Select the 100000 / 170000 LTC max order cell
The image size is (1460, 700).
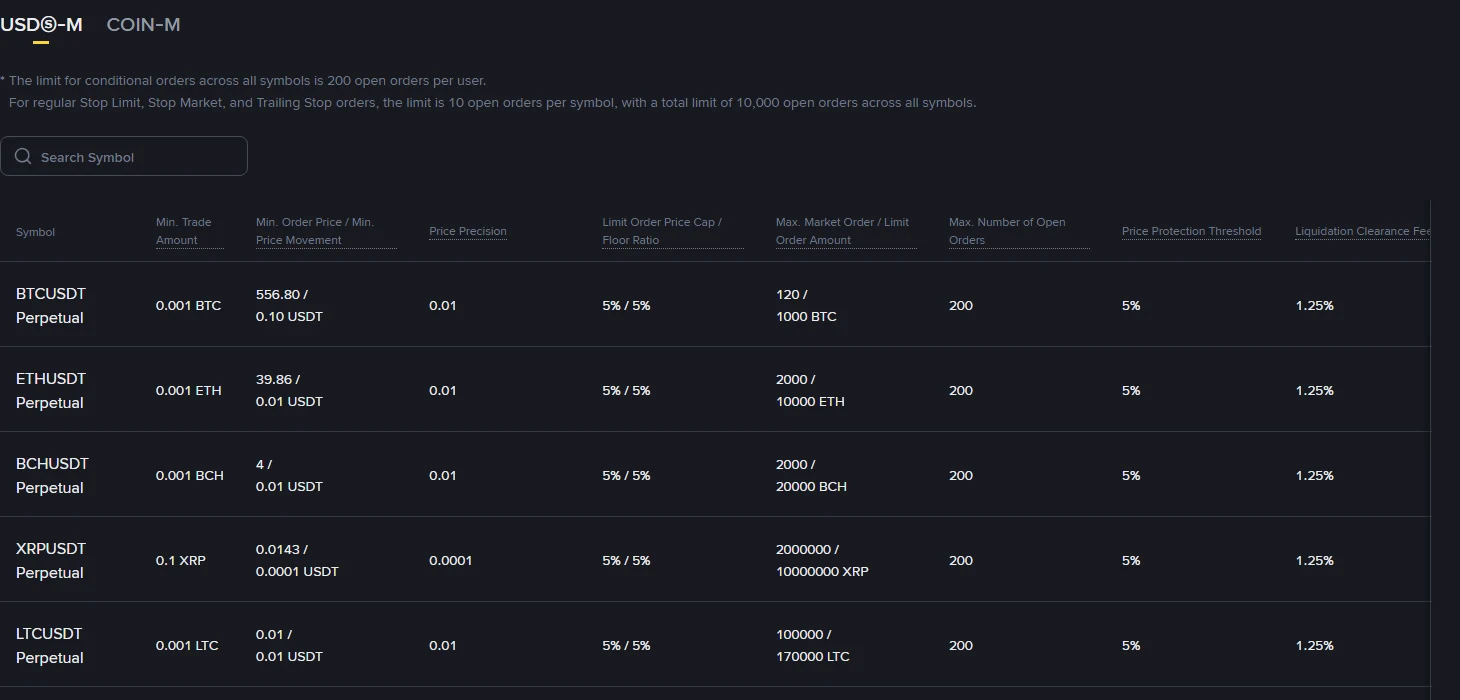pos(813,646)
